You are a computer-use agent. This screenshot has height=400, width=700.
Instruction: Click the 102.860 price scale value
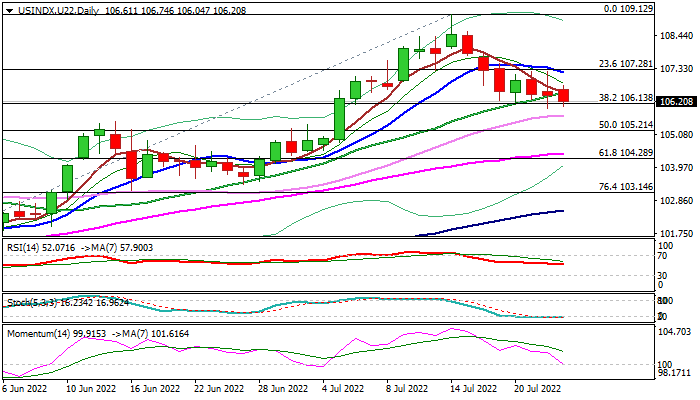(x=676, y=201)
